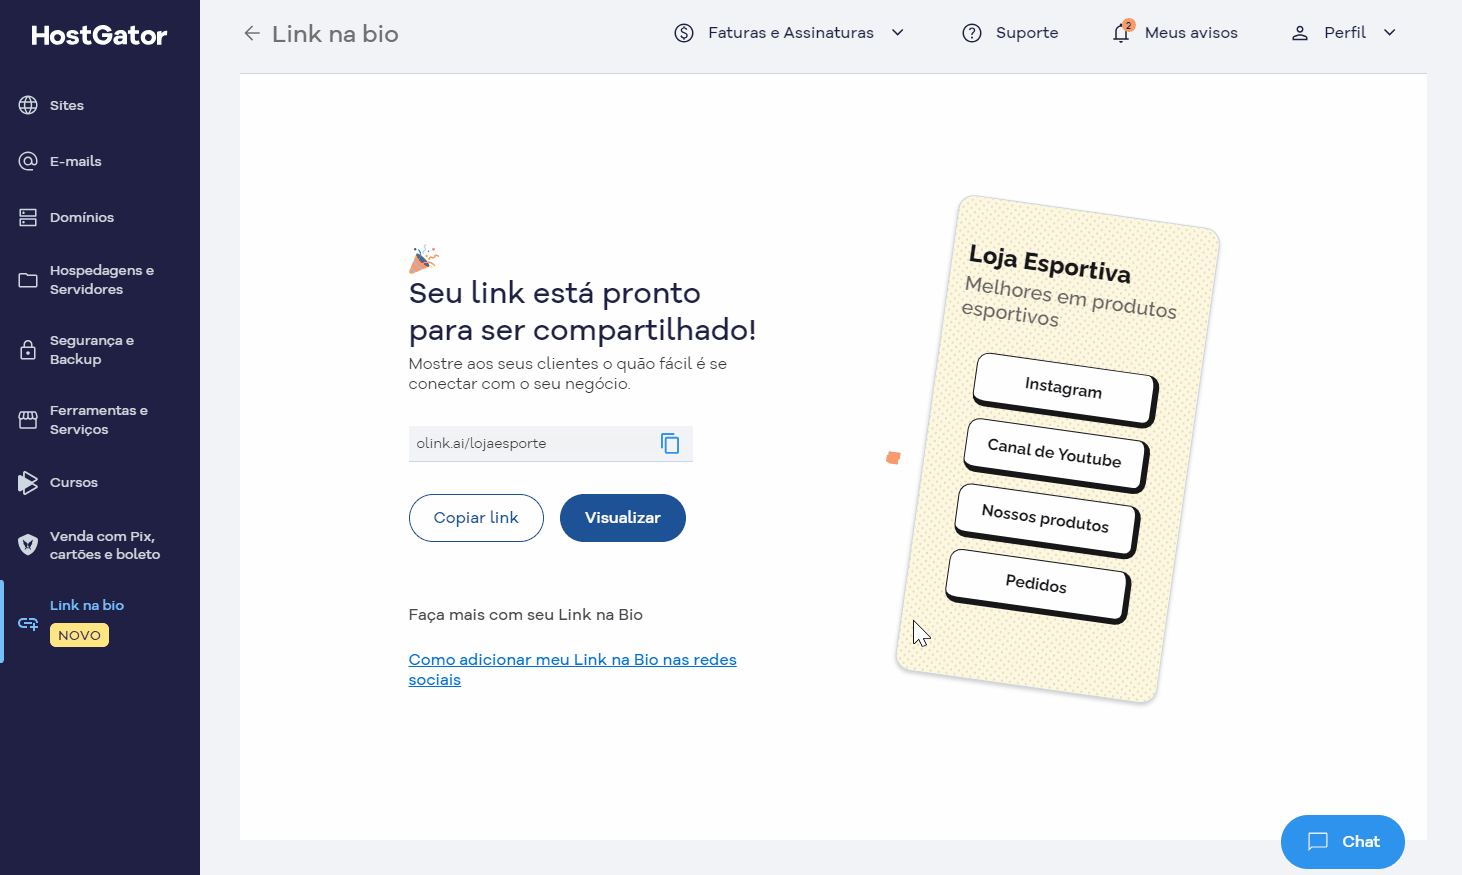Expand the Faturas e Assinaturas chevron

point(898,33)
